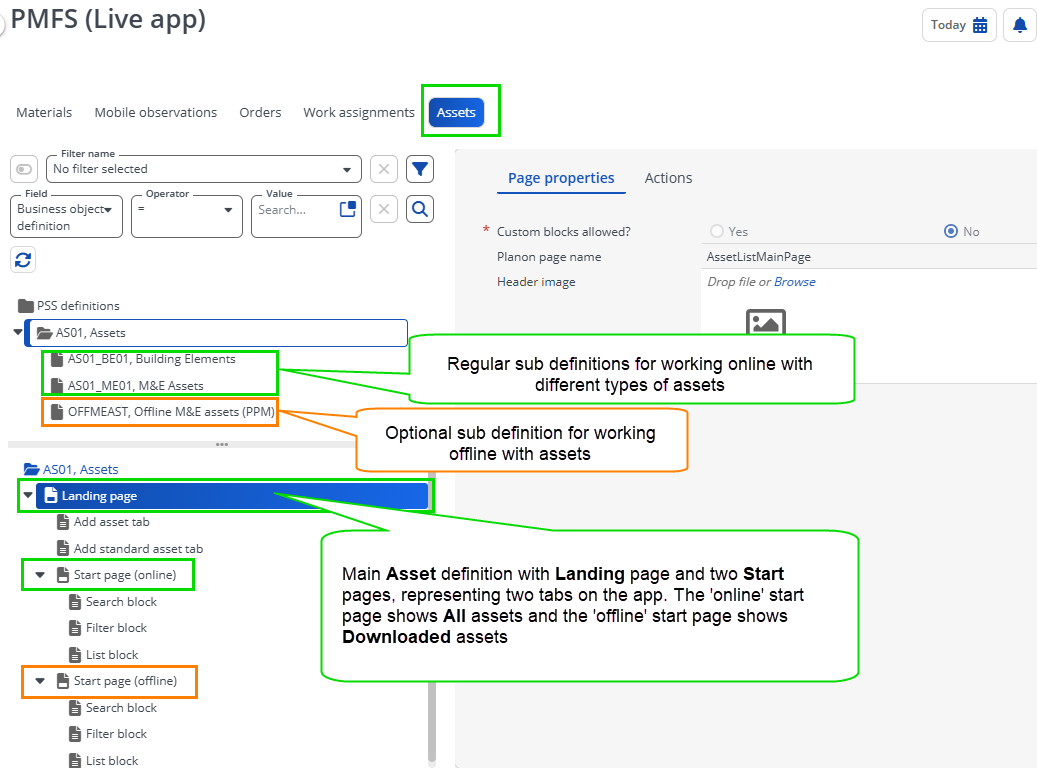Select Search block under Start page (offline)
Image resolution: width=1037 pixels, height=768 pixels.
(x=121, y=708)
